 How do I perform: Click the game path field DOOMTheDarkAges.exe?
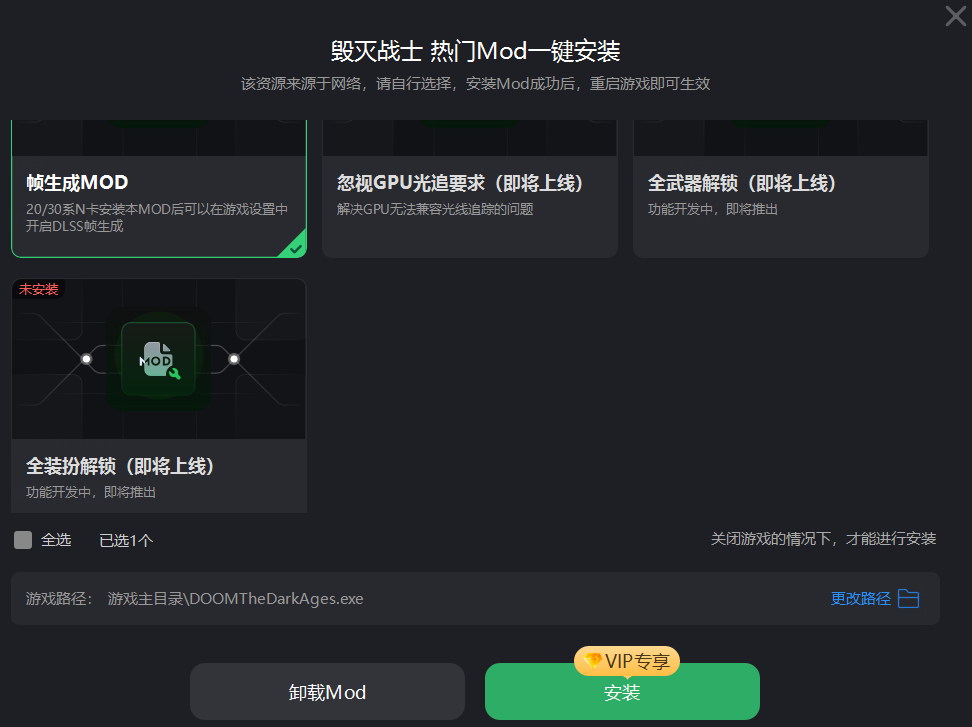point(475,599)
